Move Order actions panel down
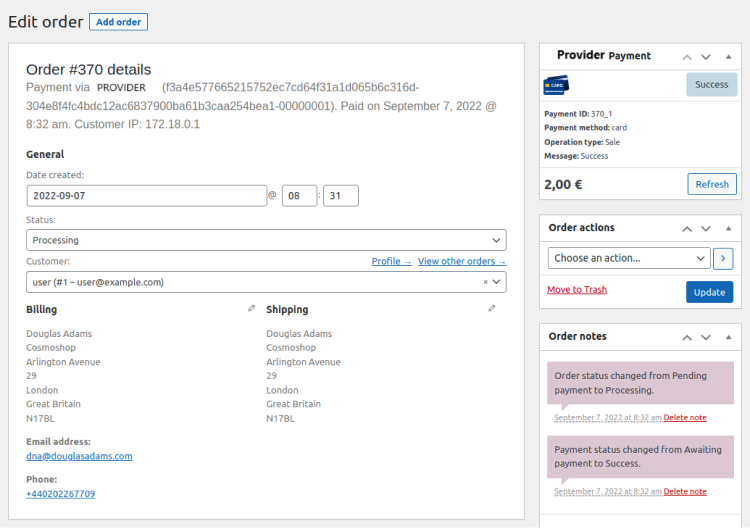The image size is (750, 528). coord(706,228)
